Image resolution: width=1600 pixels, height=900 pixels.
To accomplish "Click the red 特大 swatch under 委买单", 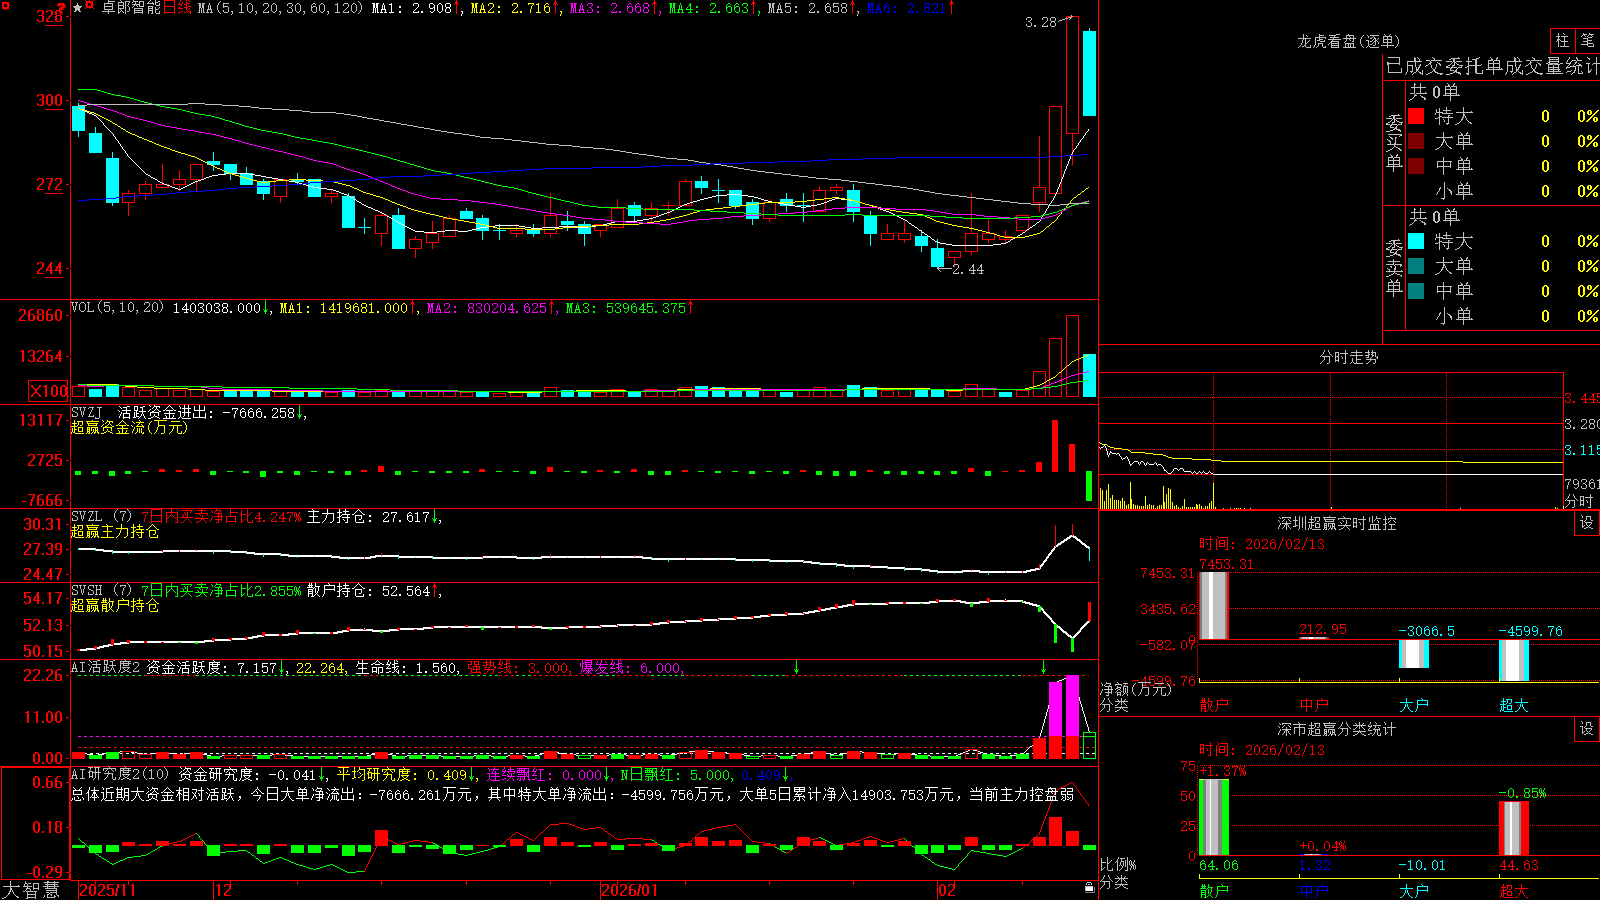I will 1416,116.
